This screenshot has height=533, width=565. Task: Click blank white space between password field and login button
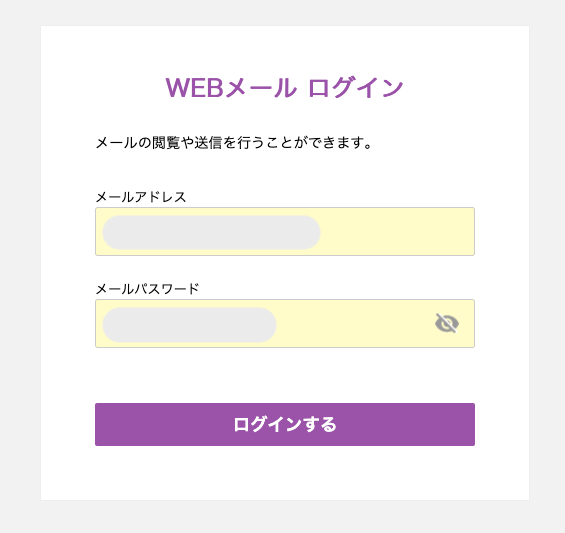pyautogui.click(x=285, y=375)
